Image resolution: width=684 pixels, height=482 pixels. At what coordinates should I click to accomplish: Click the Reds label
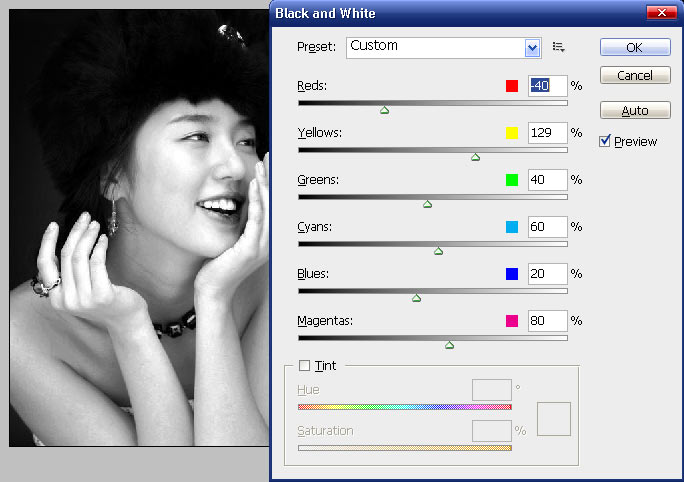tap(312, 85)
